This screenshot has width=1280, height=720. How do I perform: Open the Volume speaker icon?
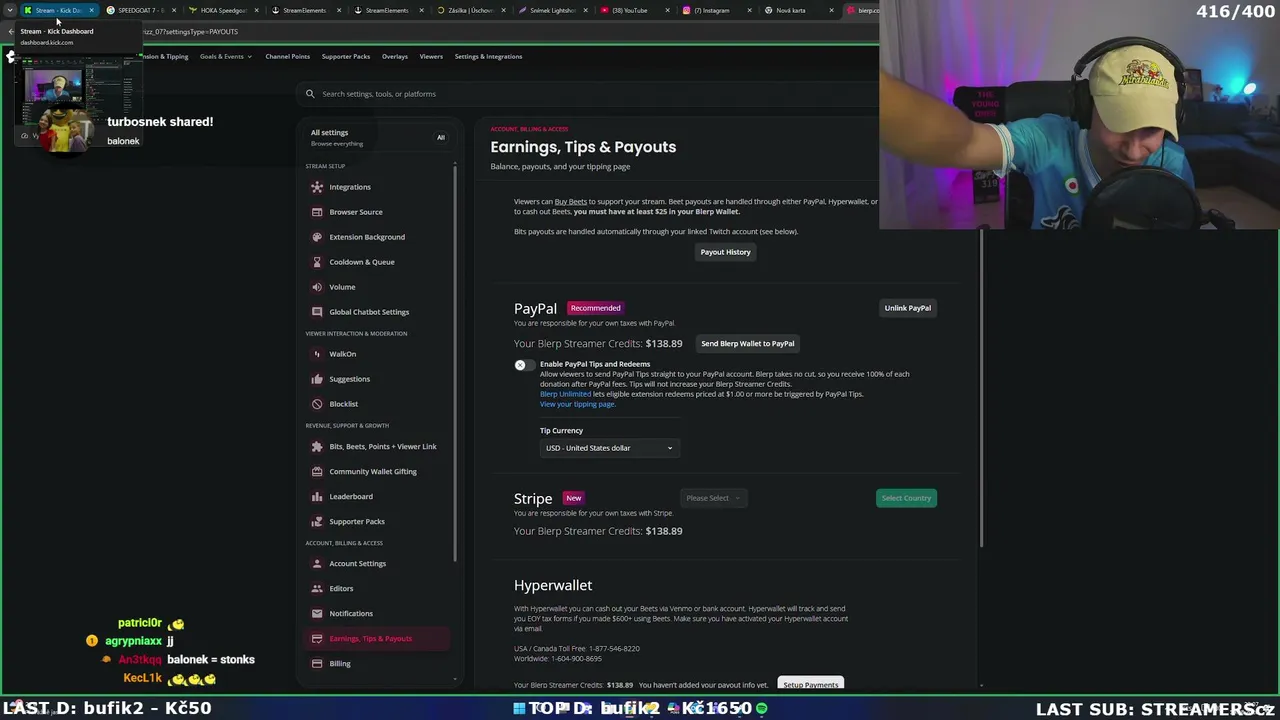click(317, 287)
